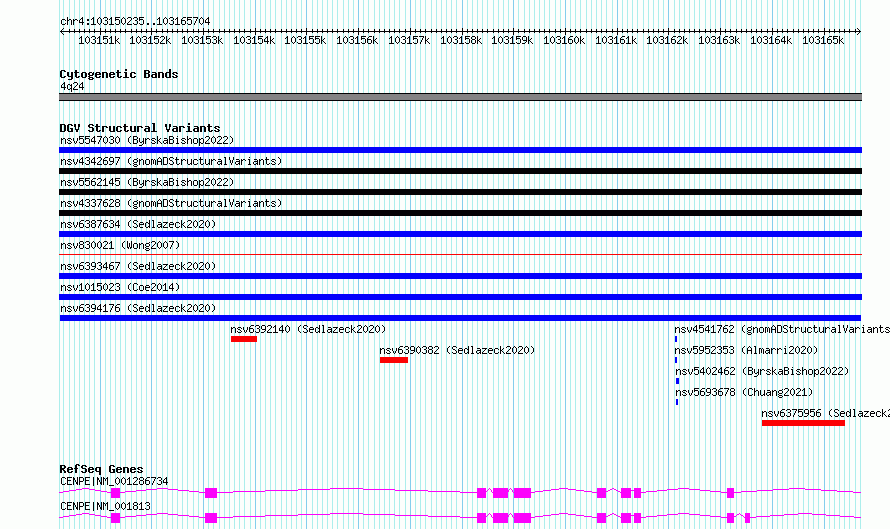Click the red nsv6392140 variant bar
The image size is (890, 529).
point(244,339)
